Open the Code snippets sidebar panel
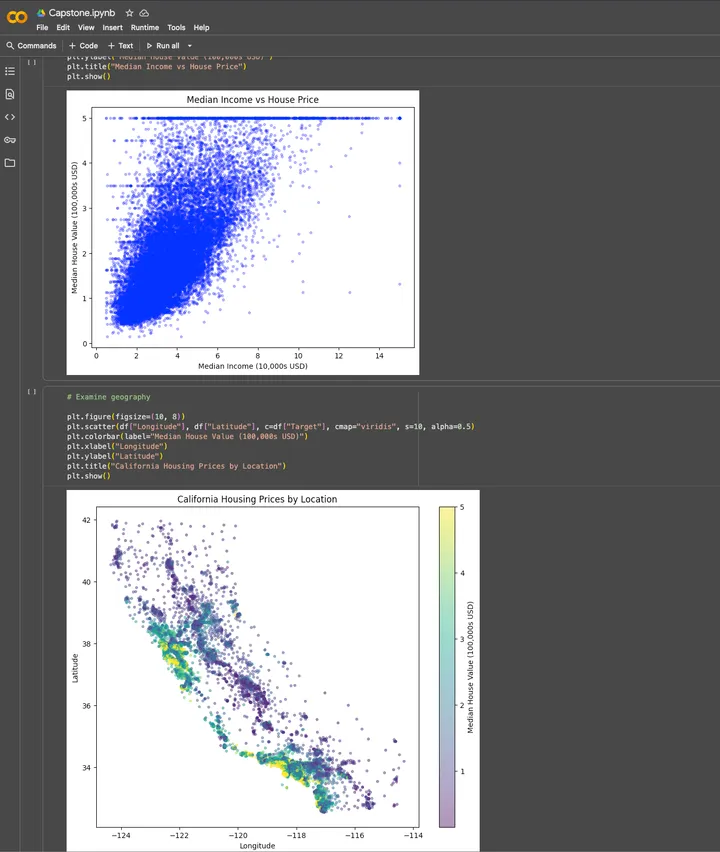The width and height of the screenshot is (720, 852). pos(10,117)
